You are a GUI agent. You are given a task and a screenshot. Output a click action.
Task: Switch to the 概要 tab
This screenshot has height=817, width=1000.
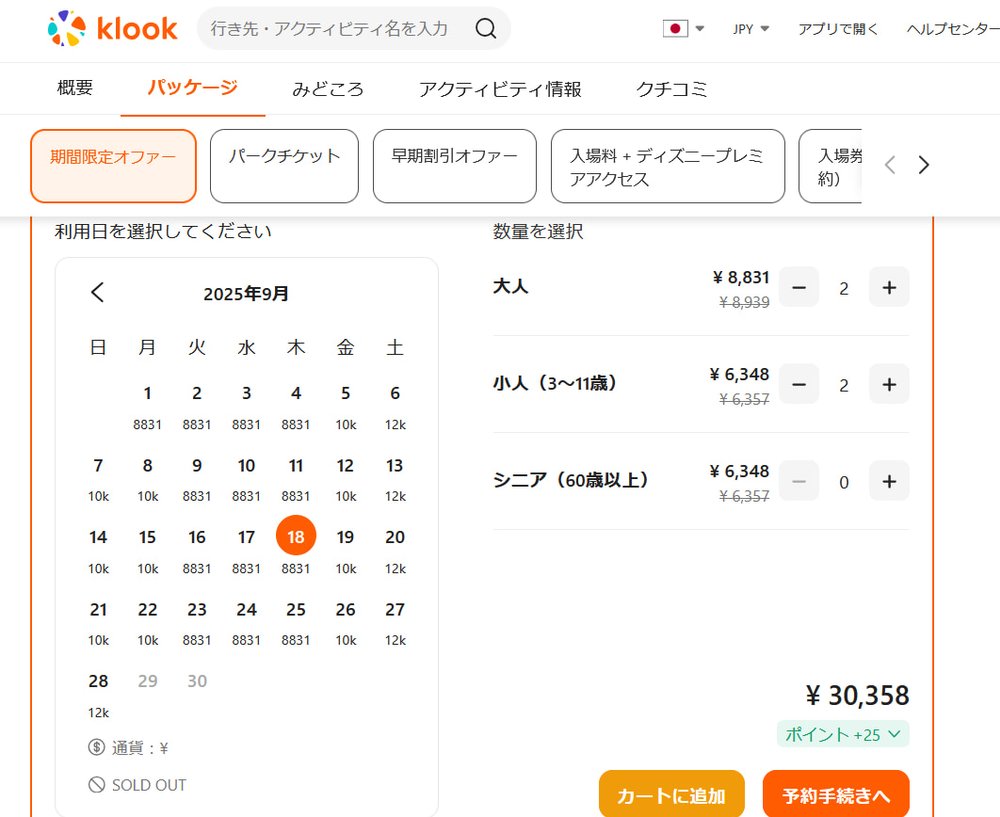pyautogui.click(x=74, y=89)
